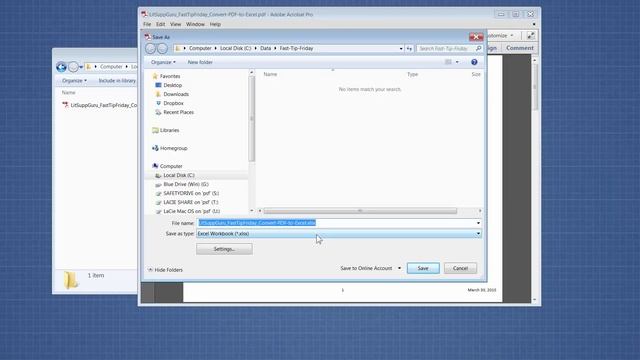Click the Save button in Save As dialog
Image resolution: width=640 pixels, height=360 pixels.
click(x=423, y=268)
